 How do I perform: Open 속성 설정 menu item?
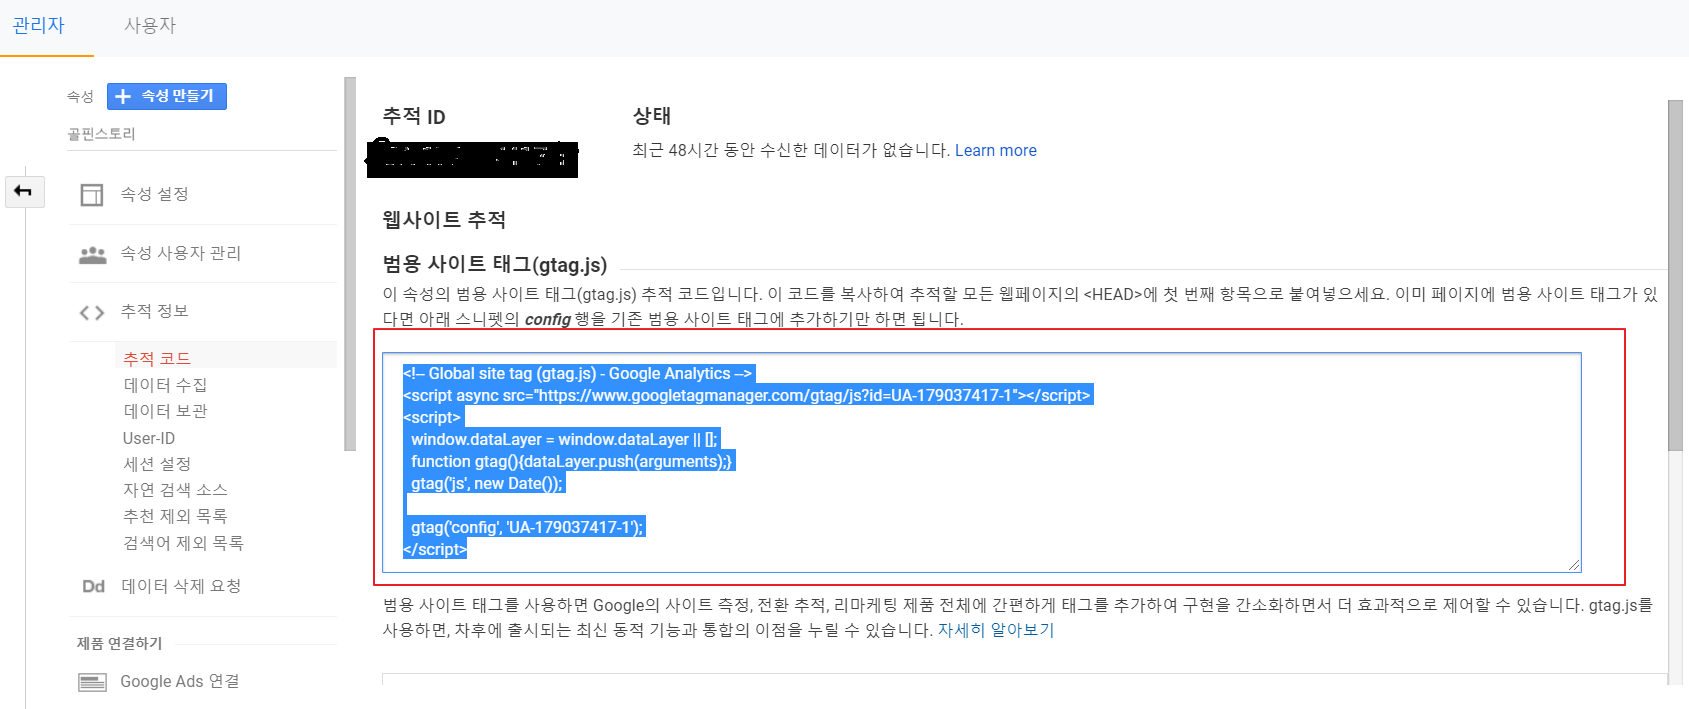[x=155, y=194]
